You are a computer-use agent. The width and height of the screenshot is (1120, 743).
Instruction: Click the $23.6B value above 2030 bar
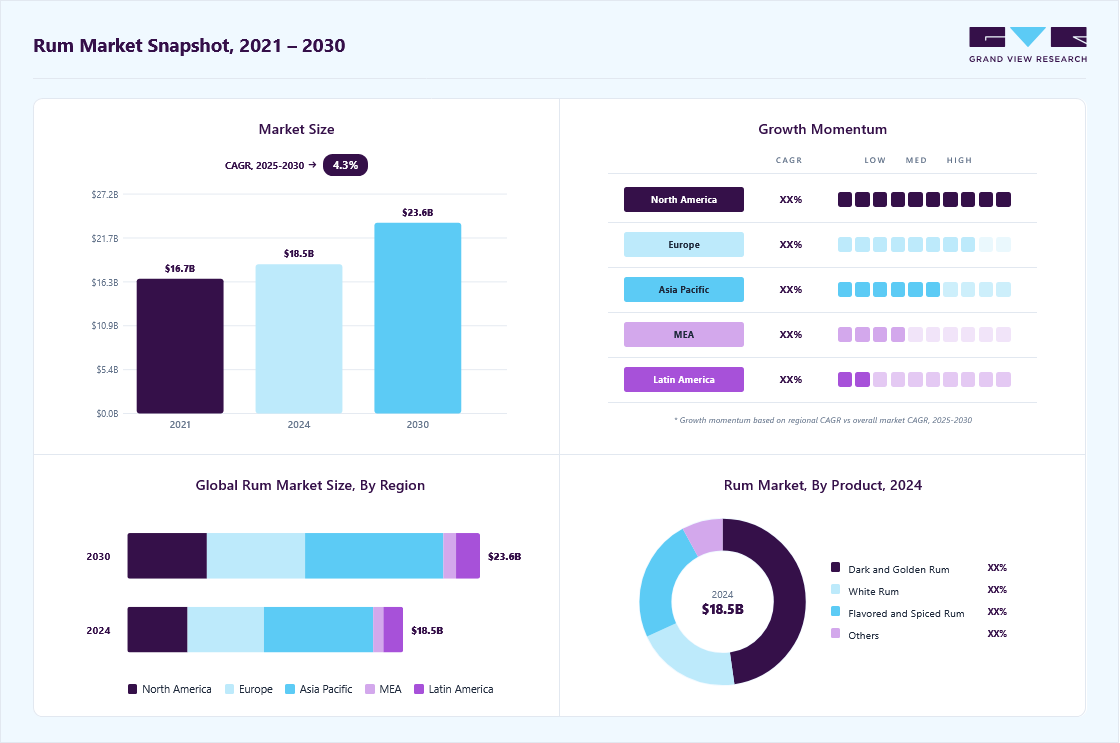coord(418,213)
